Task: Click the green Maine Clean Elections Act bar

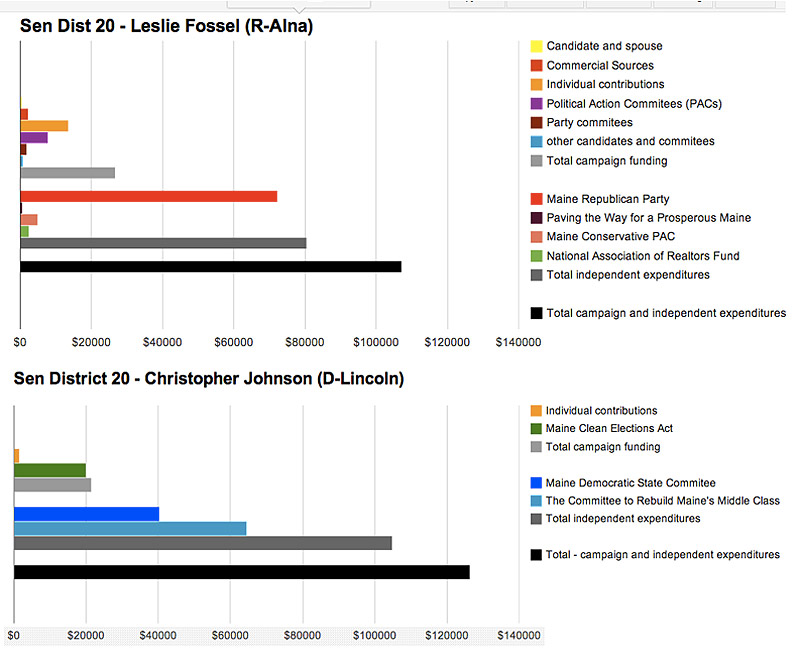Action: (x=50, y=470)
